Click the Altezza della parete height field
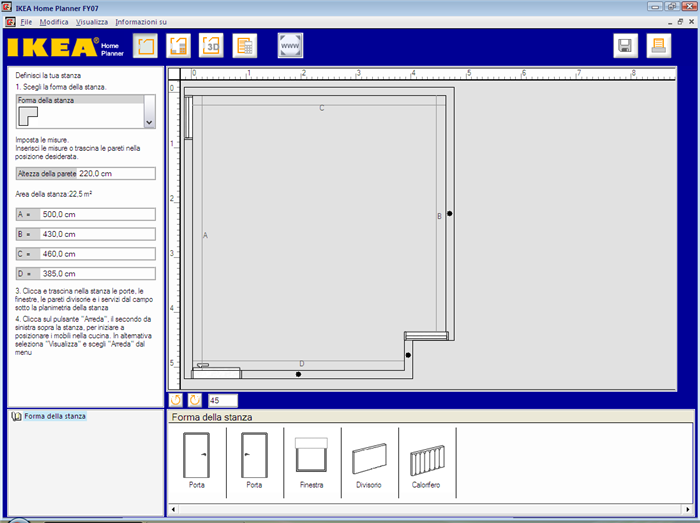 86,174
